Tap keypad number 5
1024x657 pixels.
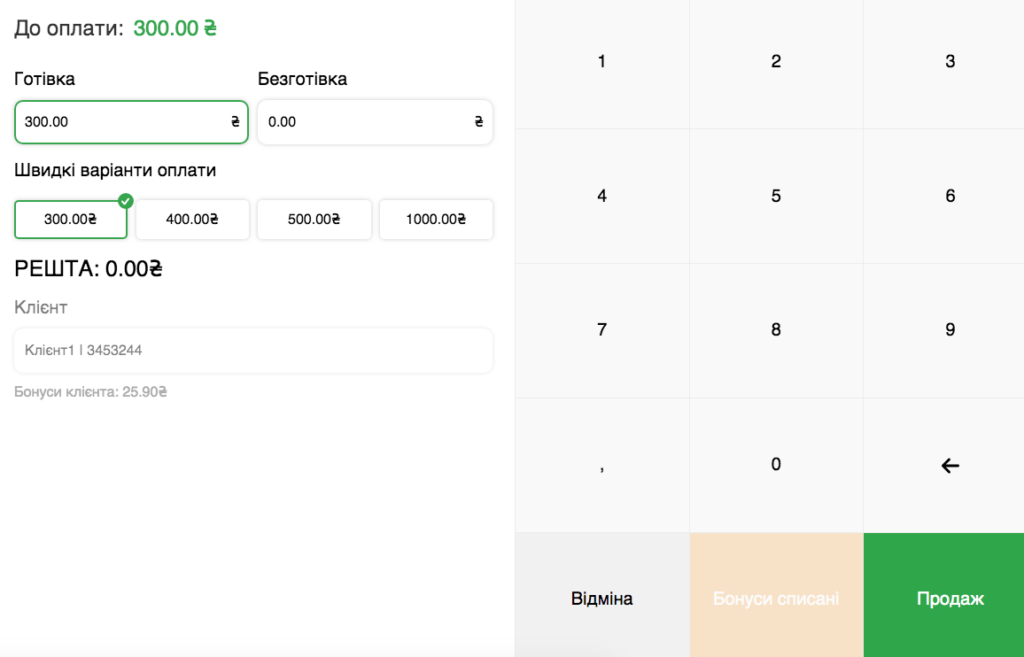(776, 196)
